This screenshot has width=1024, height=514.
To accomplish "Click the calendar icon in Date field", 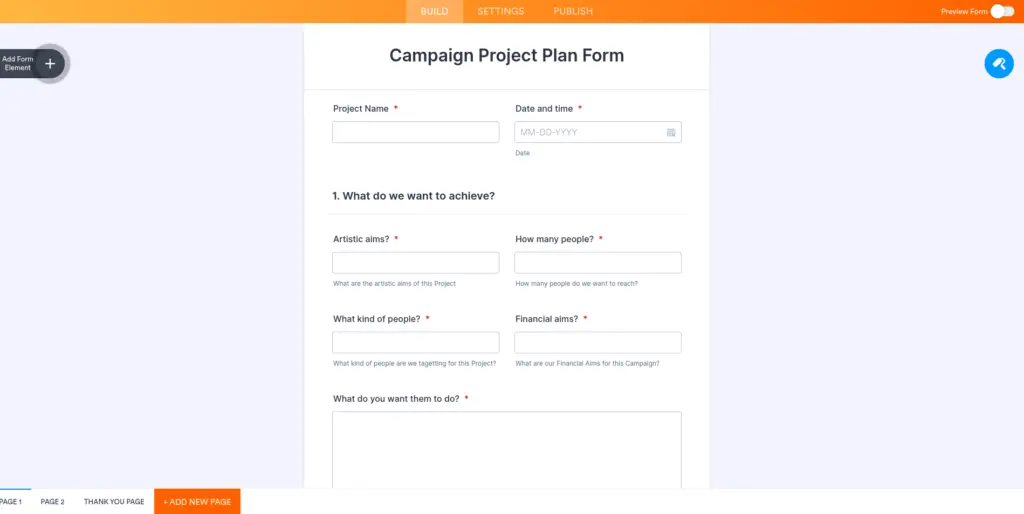I will (671, 133).
